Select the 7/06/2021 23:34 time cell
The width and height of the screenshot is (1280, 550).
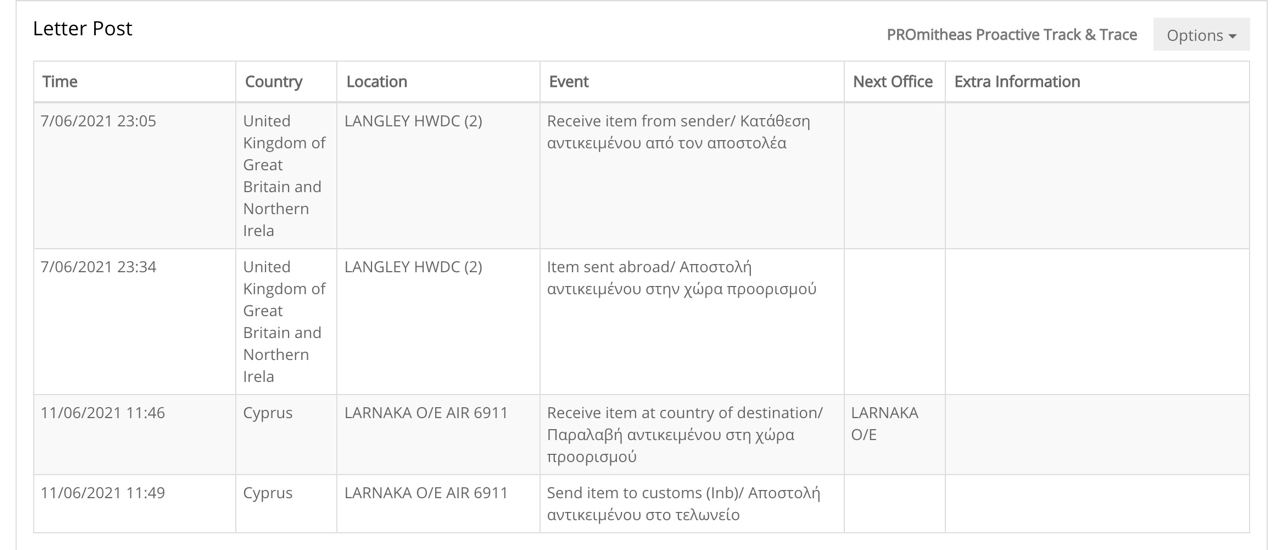(98, 267)
